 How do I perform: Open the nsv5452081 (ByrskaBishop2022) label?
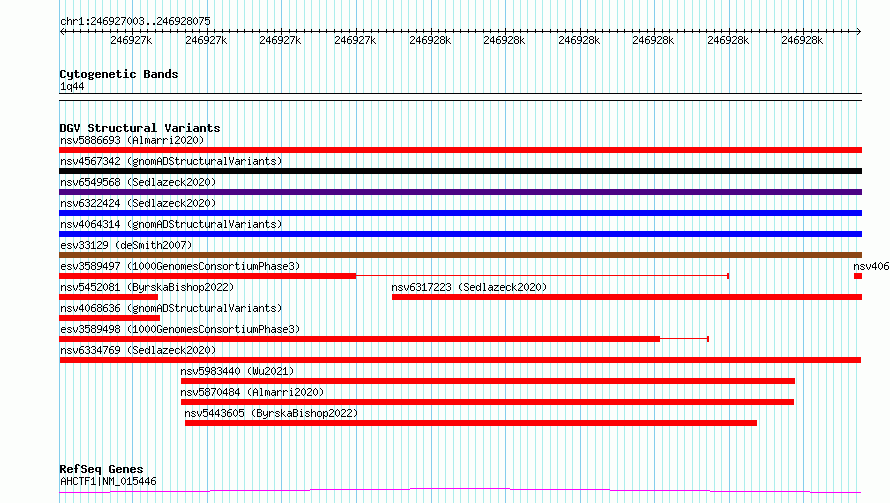[147, 287]
